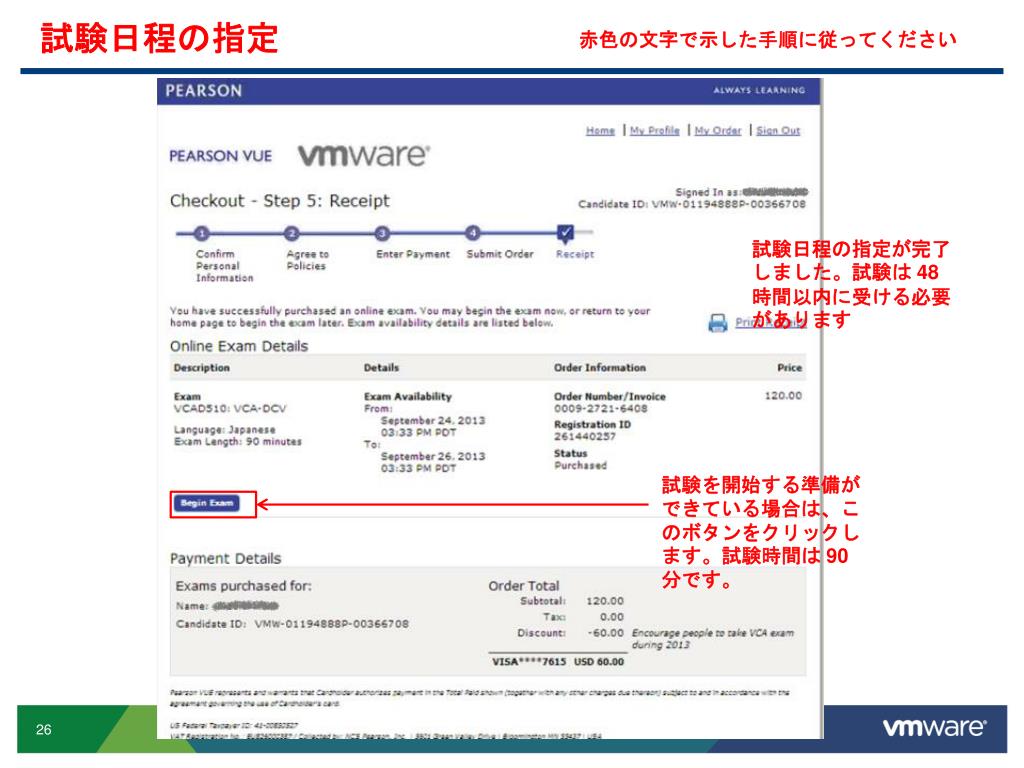Select the price value 120.00 in table

point(783,396)
